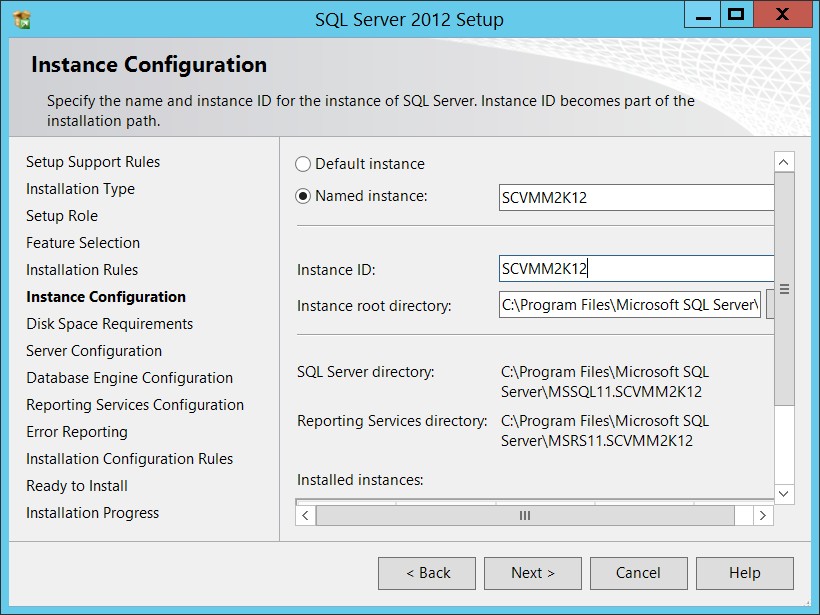Proceed with the Next > button
This screenshot has width=820, height=615.
pyautogui.click(x=533, y=573)
